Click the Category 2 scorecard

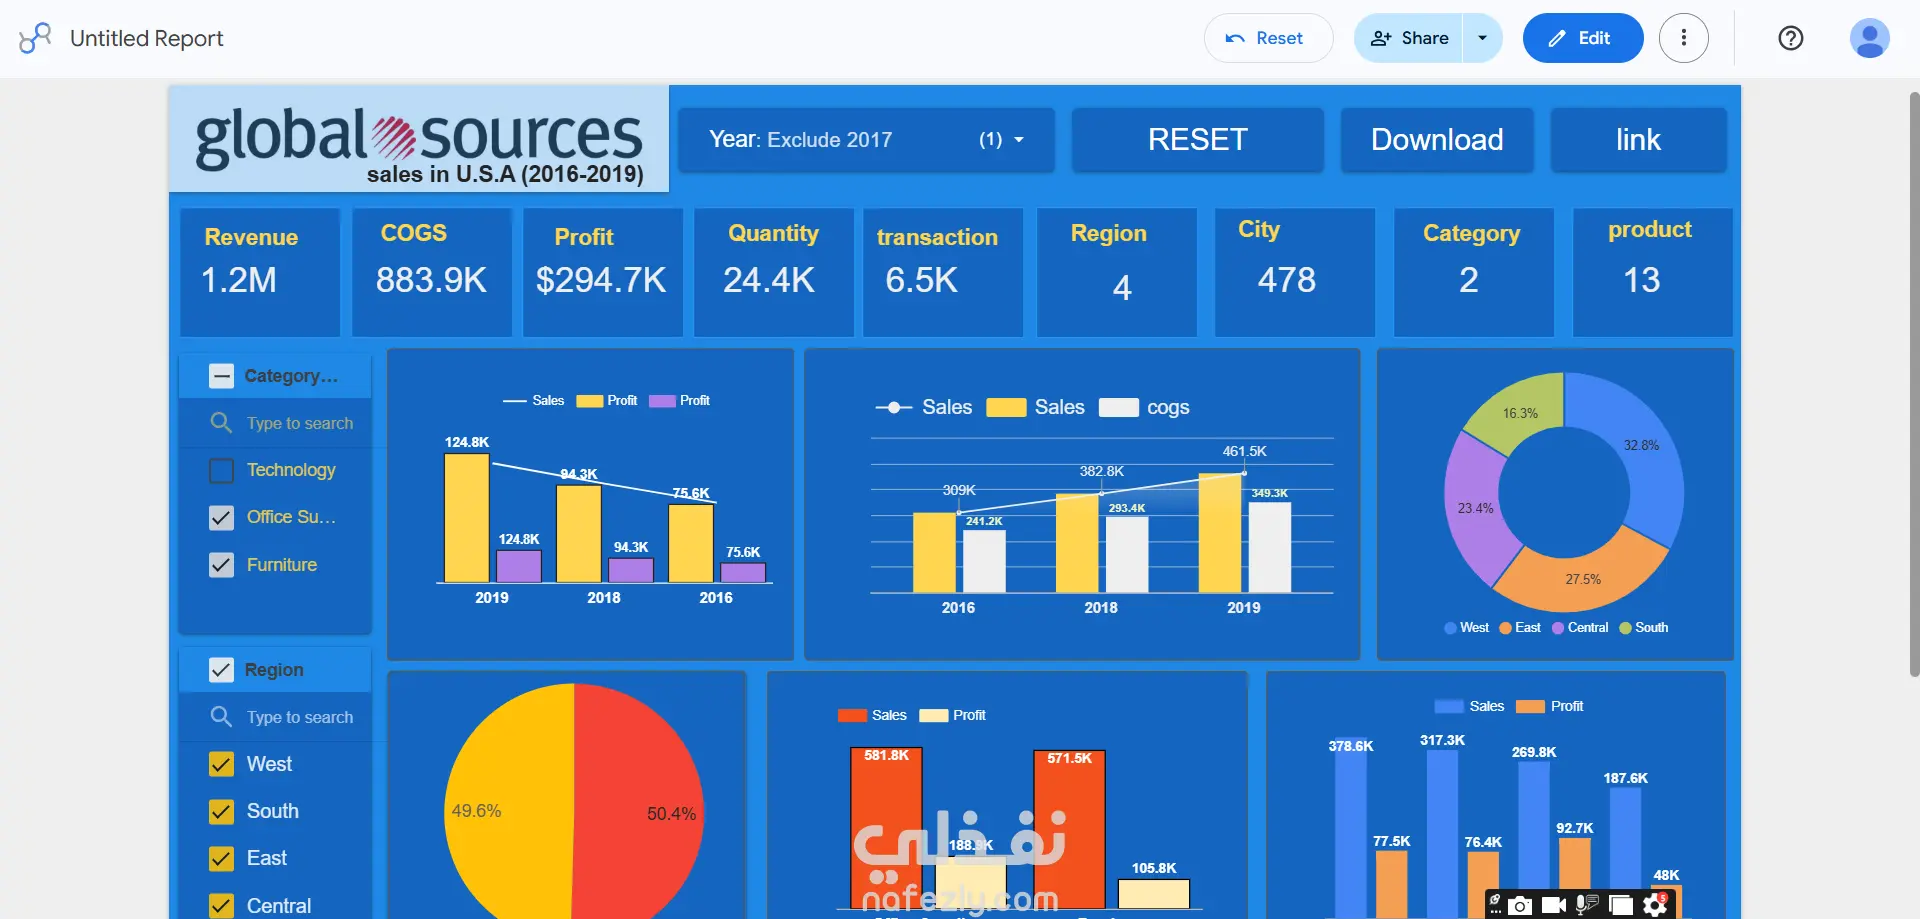coord(1474,272)
